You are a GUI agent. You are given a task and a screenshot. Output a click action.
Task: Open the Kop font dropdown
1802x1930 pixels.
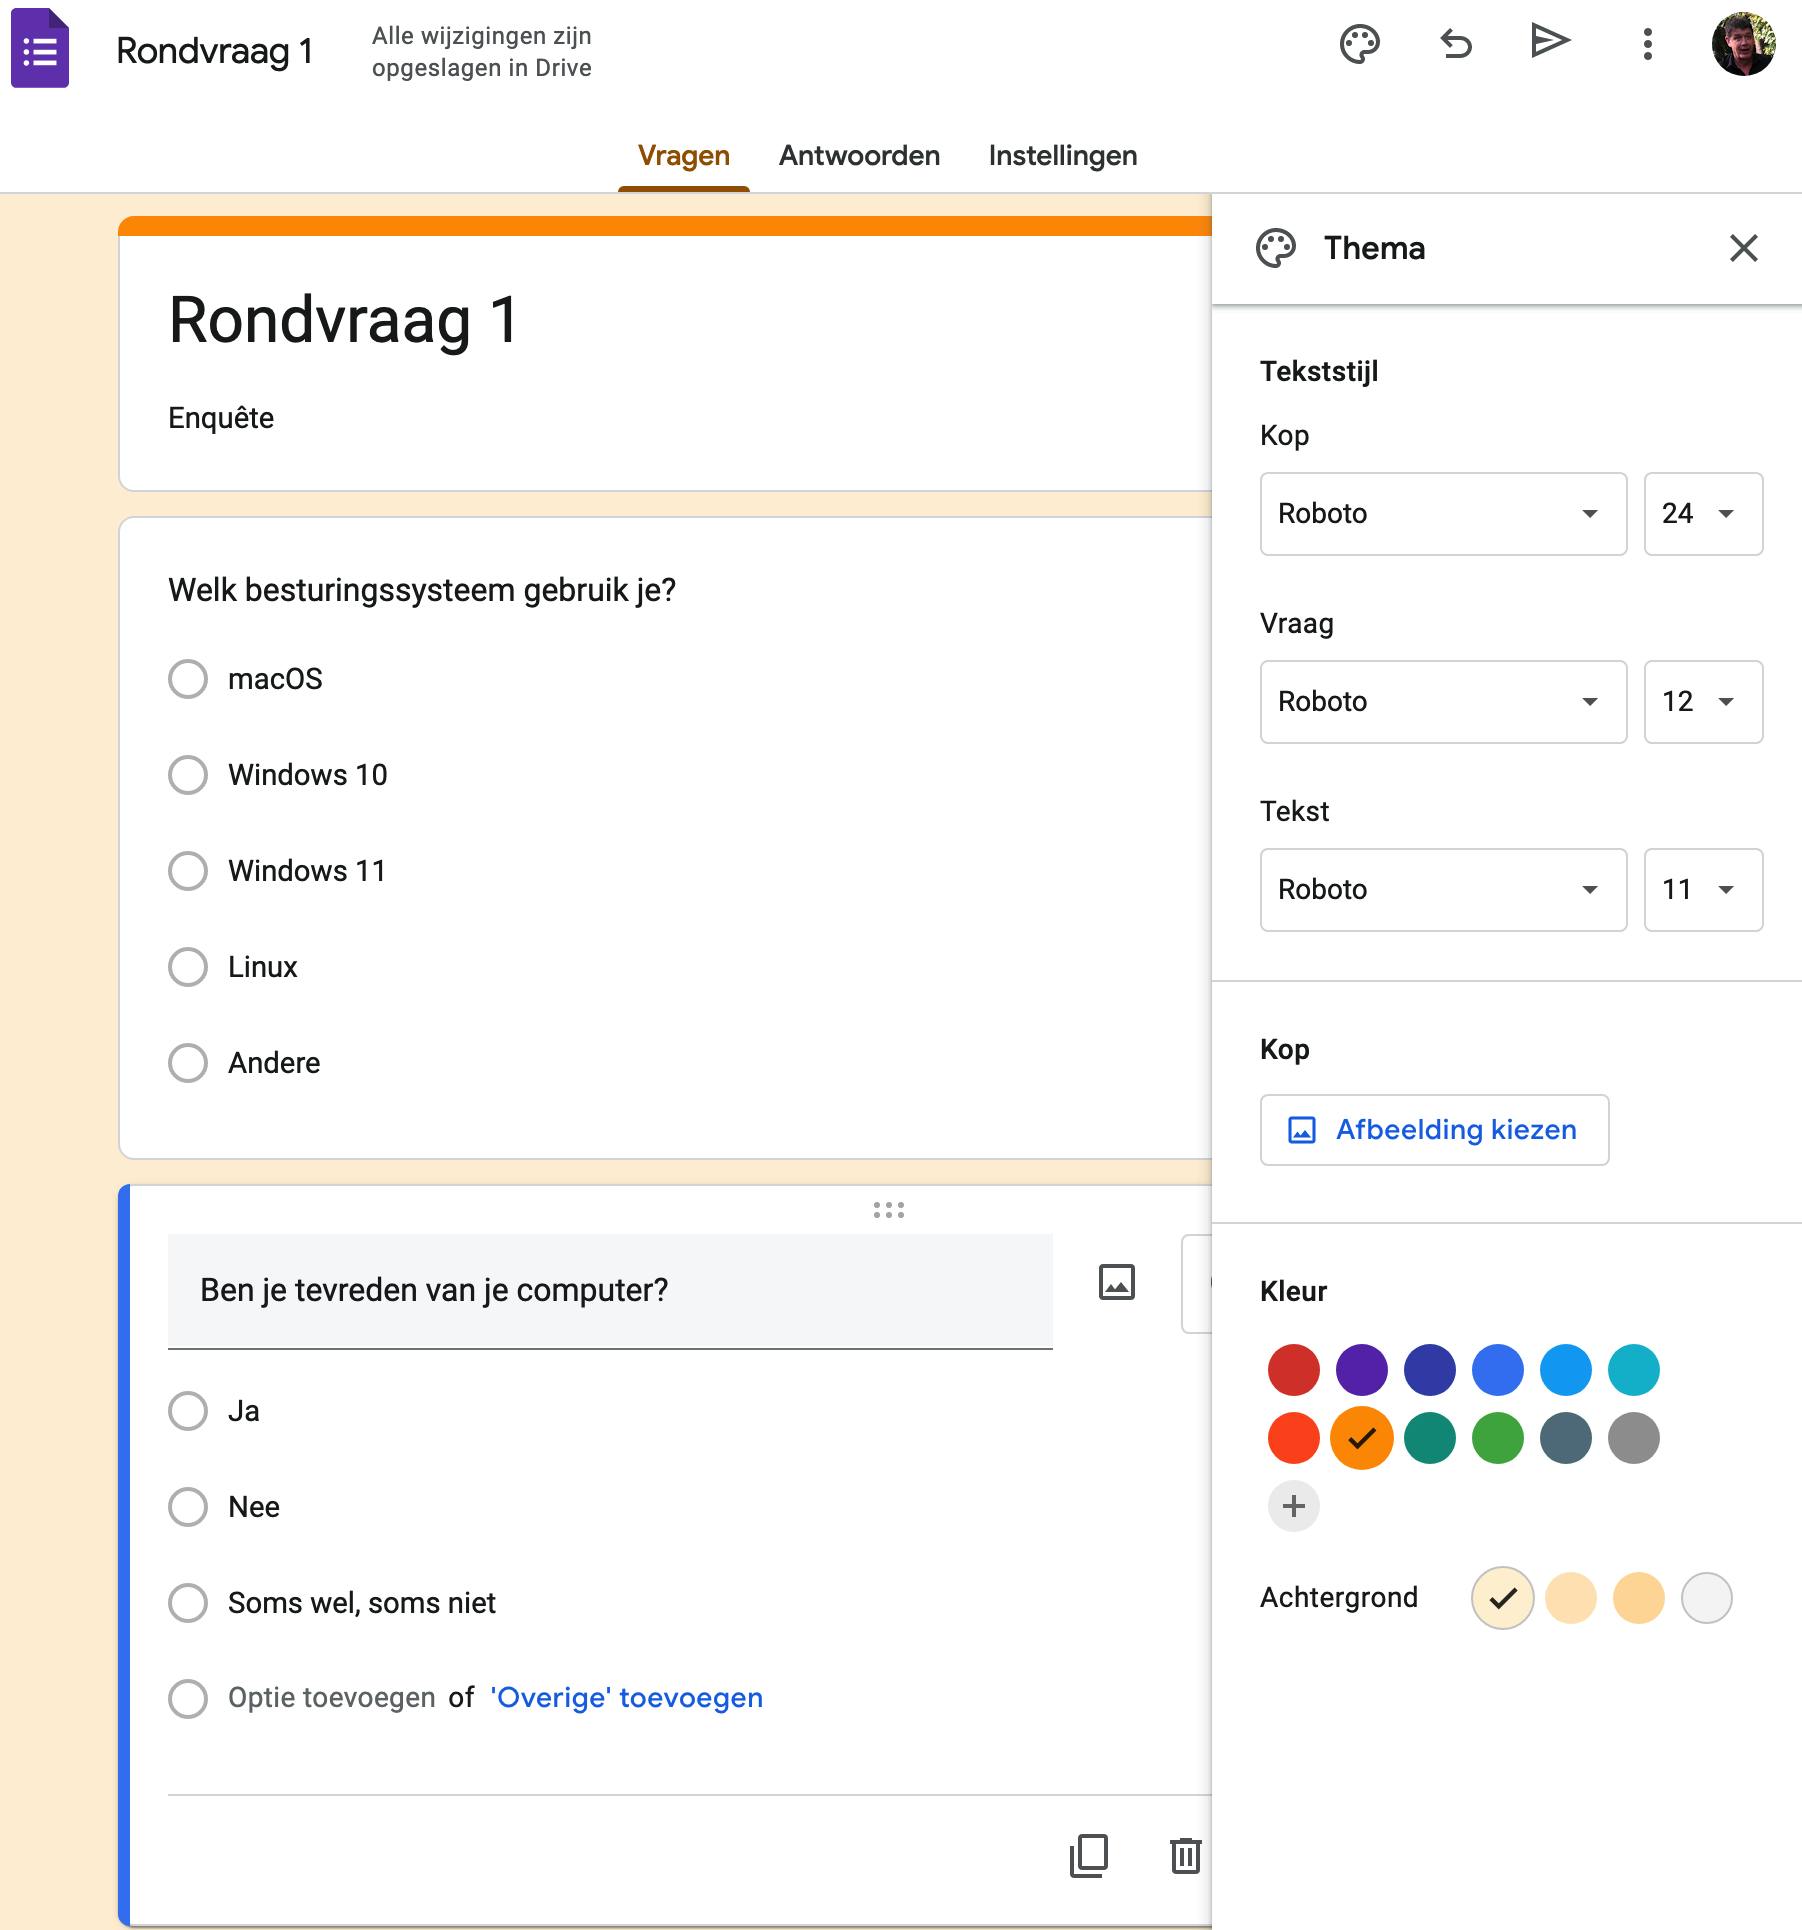(1442, 514)
